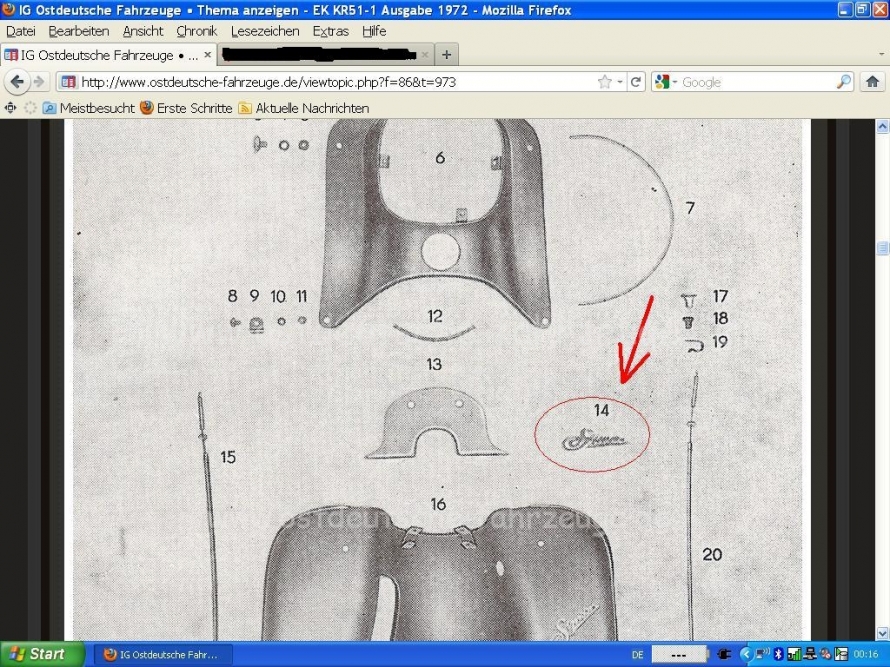The height and width of the screenshot is (667, 890).
Task: Close the blacked-out second tab
Action: pos(425,55)
